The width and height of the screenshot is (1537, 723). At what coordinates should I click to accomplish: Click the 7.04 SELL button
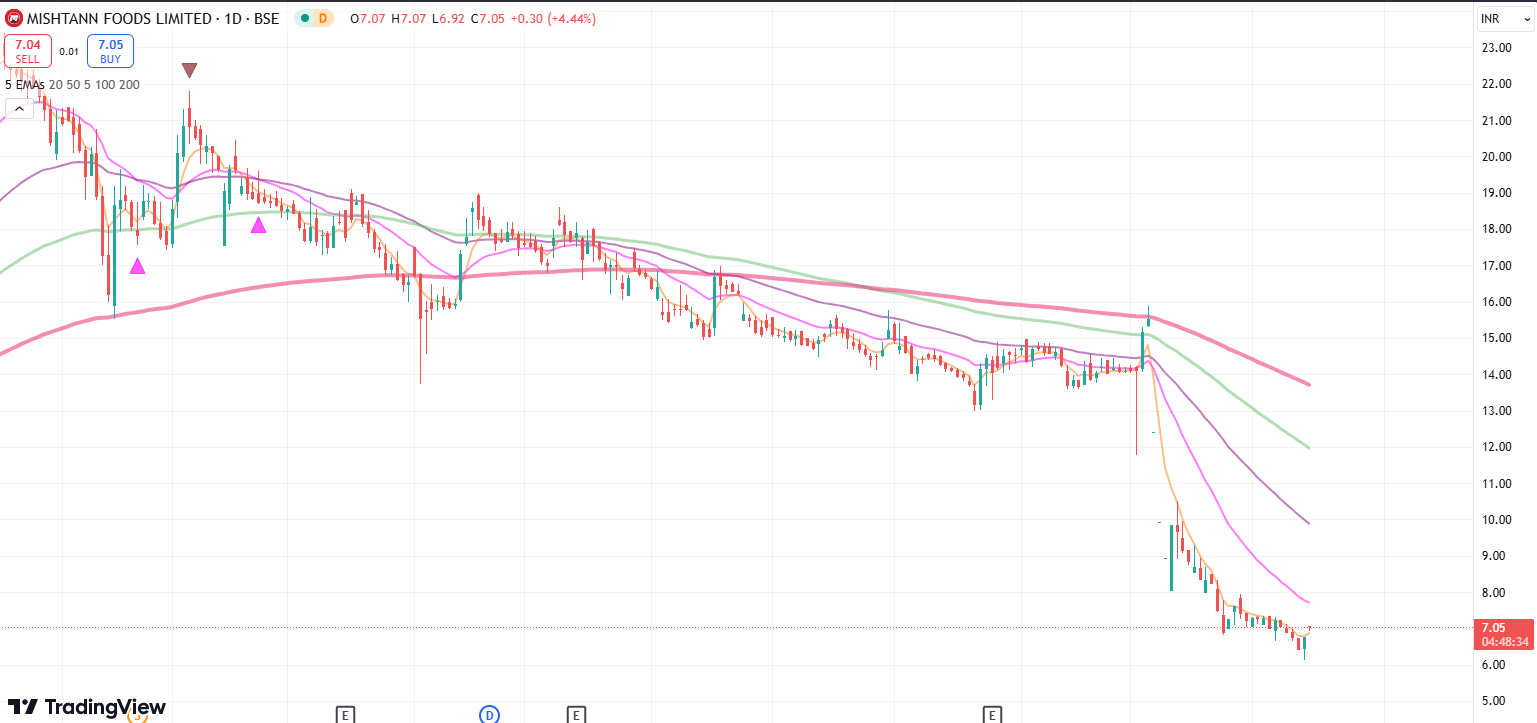[x=28, y=51]
